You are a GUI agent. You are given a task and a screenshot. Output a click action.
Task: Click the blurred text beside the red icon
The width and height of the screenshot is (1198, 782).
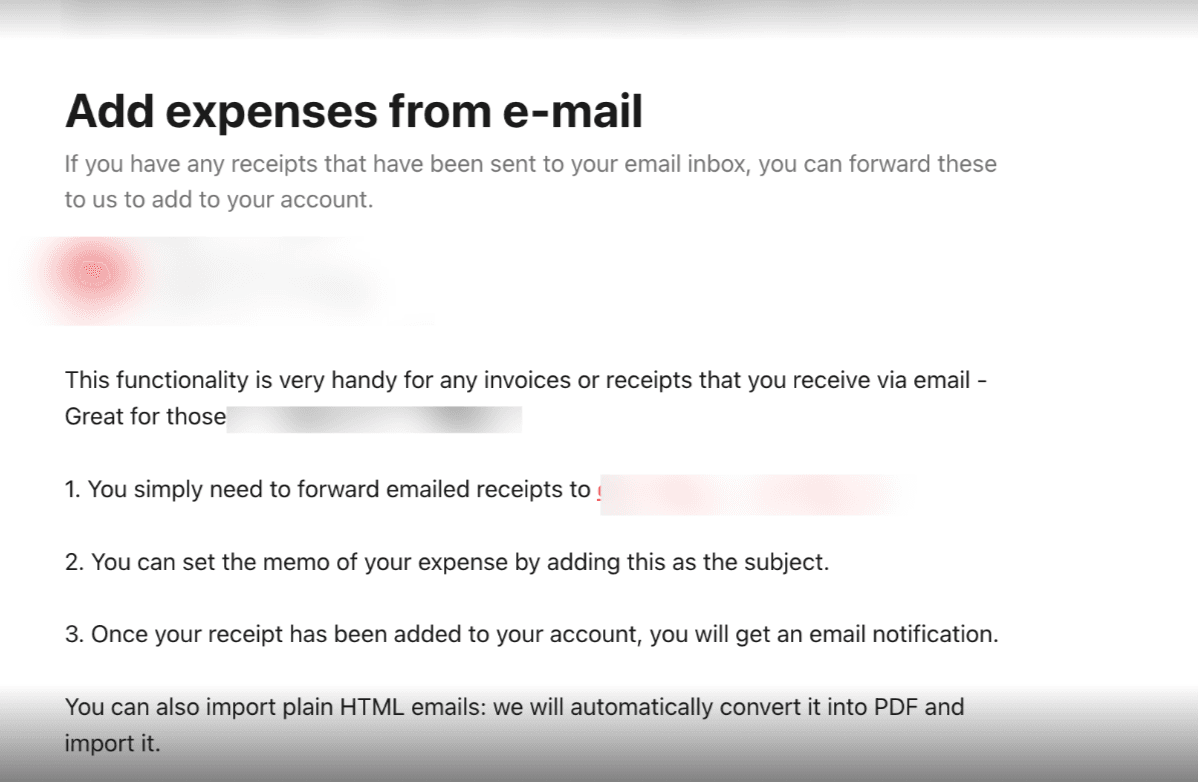(260, 278)
